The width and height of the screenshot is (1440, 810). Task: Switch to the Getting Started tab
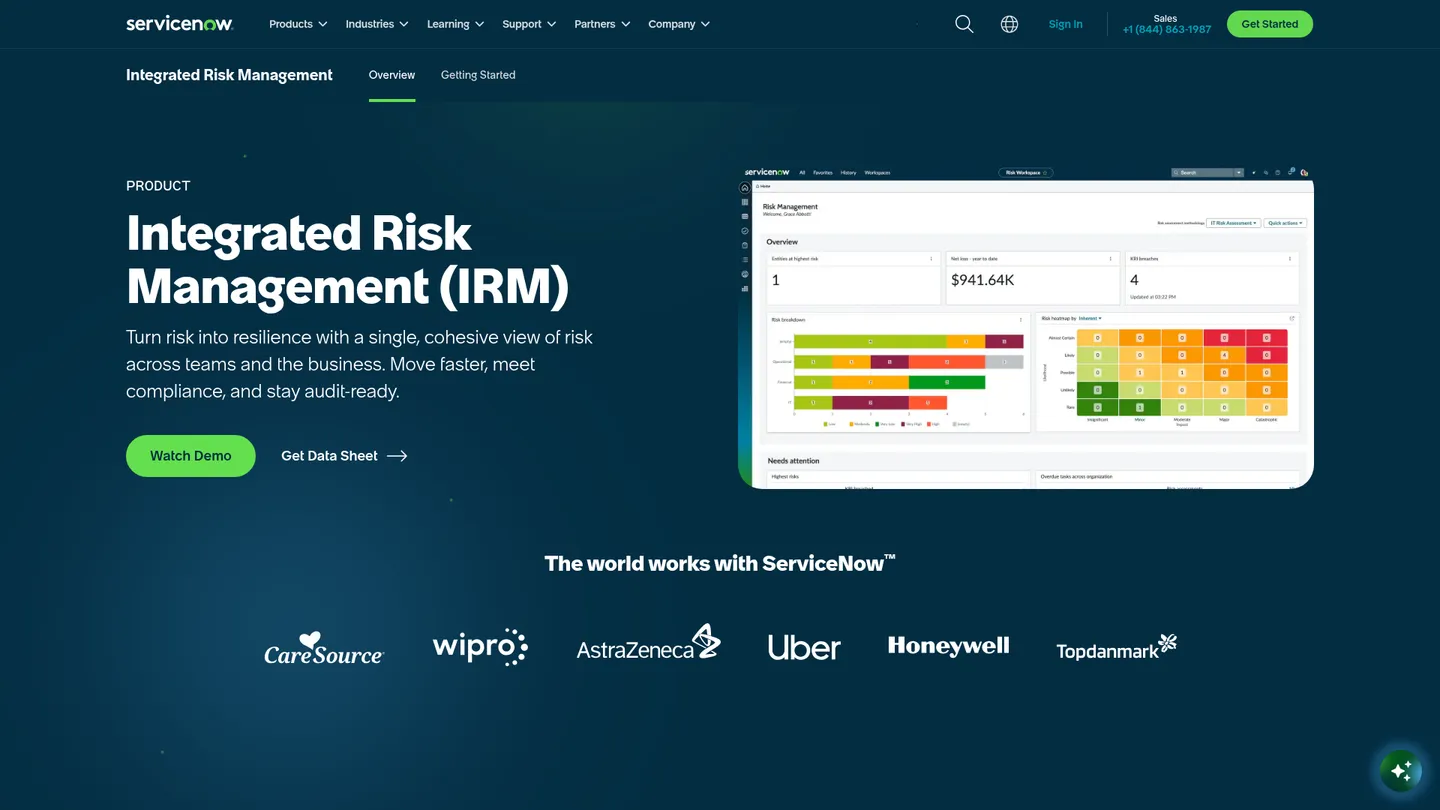[478, 75]
